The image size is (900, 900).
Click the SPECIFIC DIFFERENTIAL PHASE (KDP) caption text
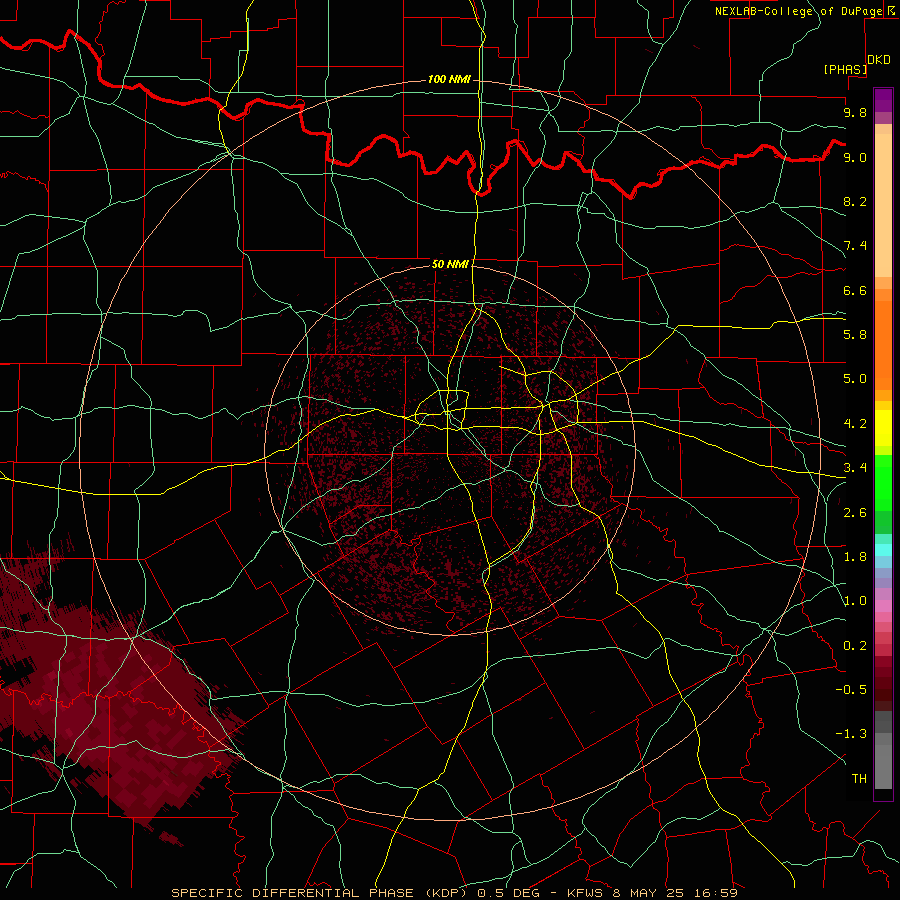[320, 893]
